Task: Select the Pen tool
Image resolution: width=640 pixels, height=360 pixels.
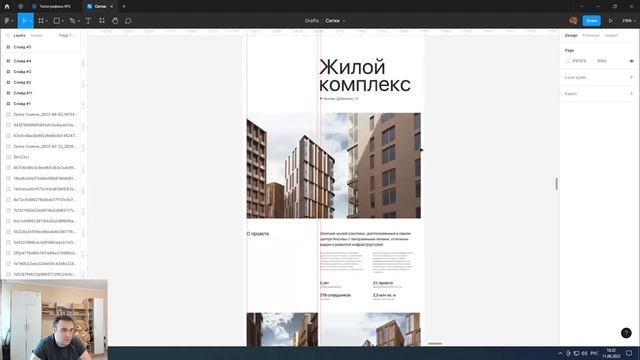Action: [x=72, y=20]
